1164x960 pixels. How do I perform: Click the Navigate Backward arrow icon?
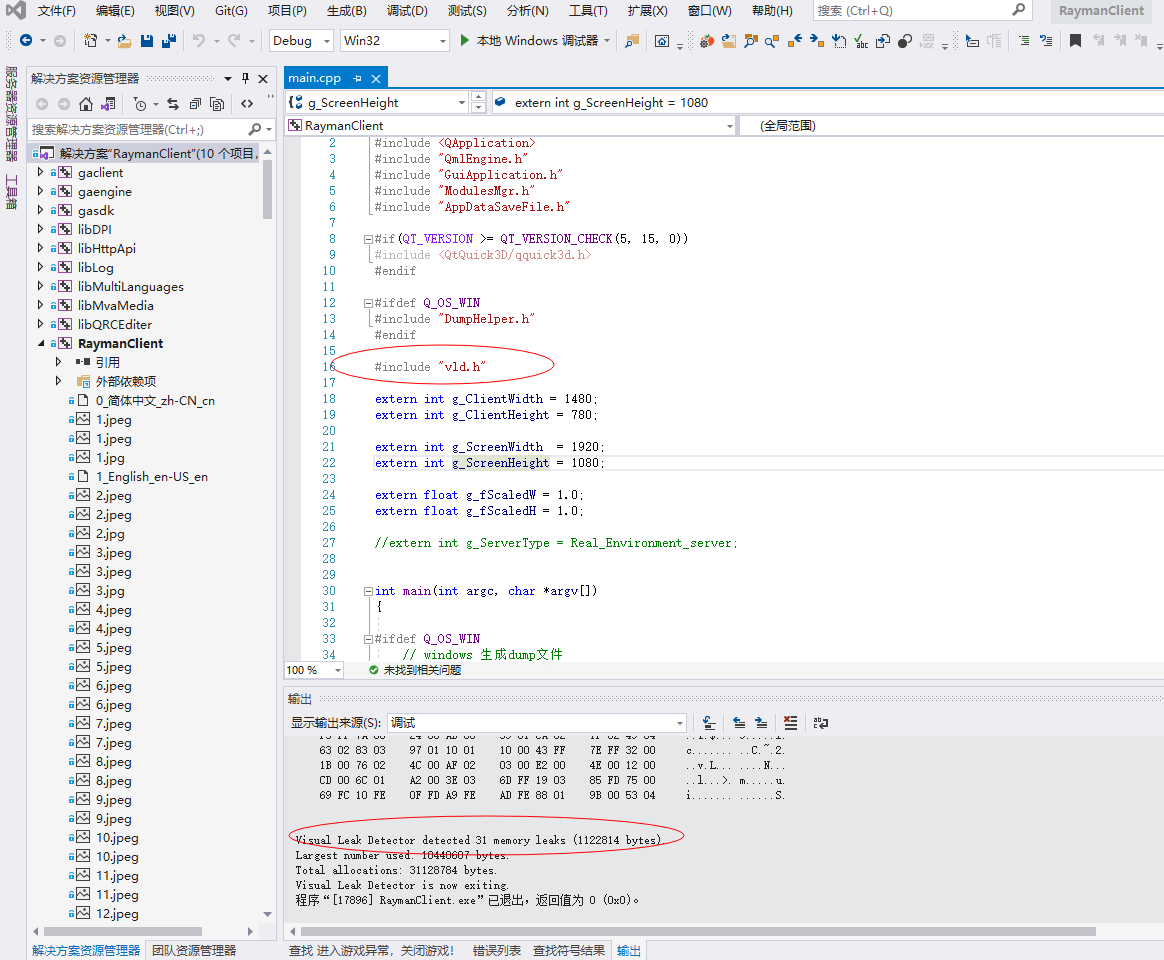click(x=26, y=40)
